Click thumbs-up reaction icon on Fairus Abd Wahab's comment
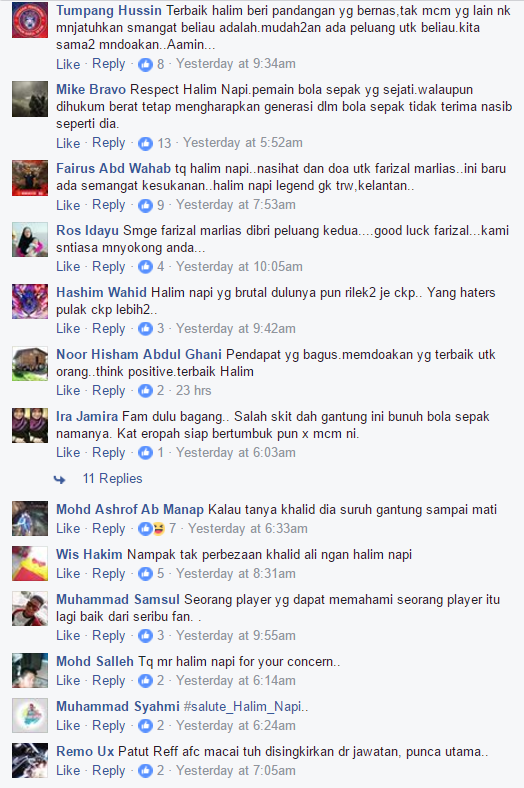Viewport: 524px width, 788px height. (145, 205)
